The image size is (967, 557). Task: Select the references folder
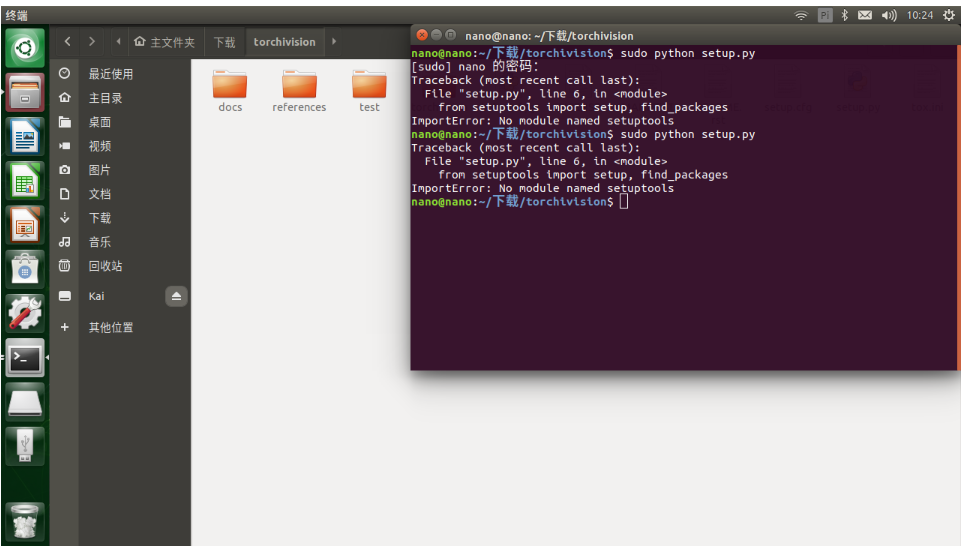coord(299,91)
